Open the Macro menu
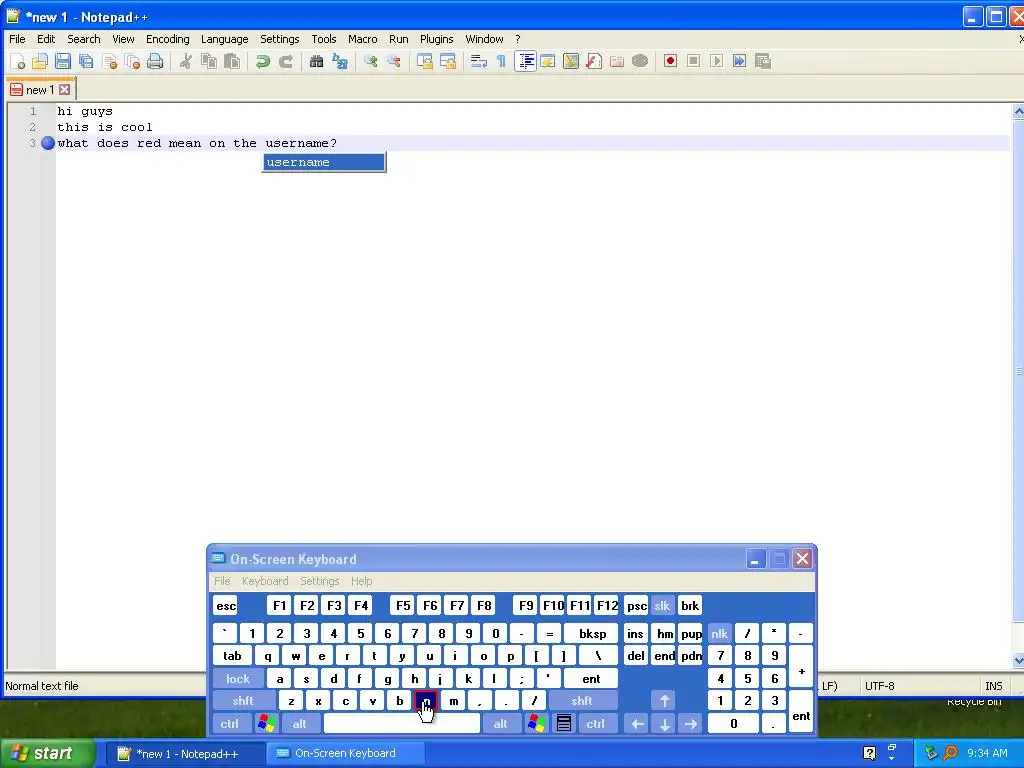This screenshot has width=1024, height=768. 362,39
